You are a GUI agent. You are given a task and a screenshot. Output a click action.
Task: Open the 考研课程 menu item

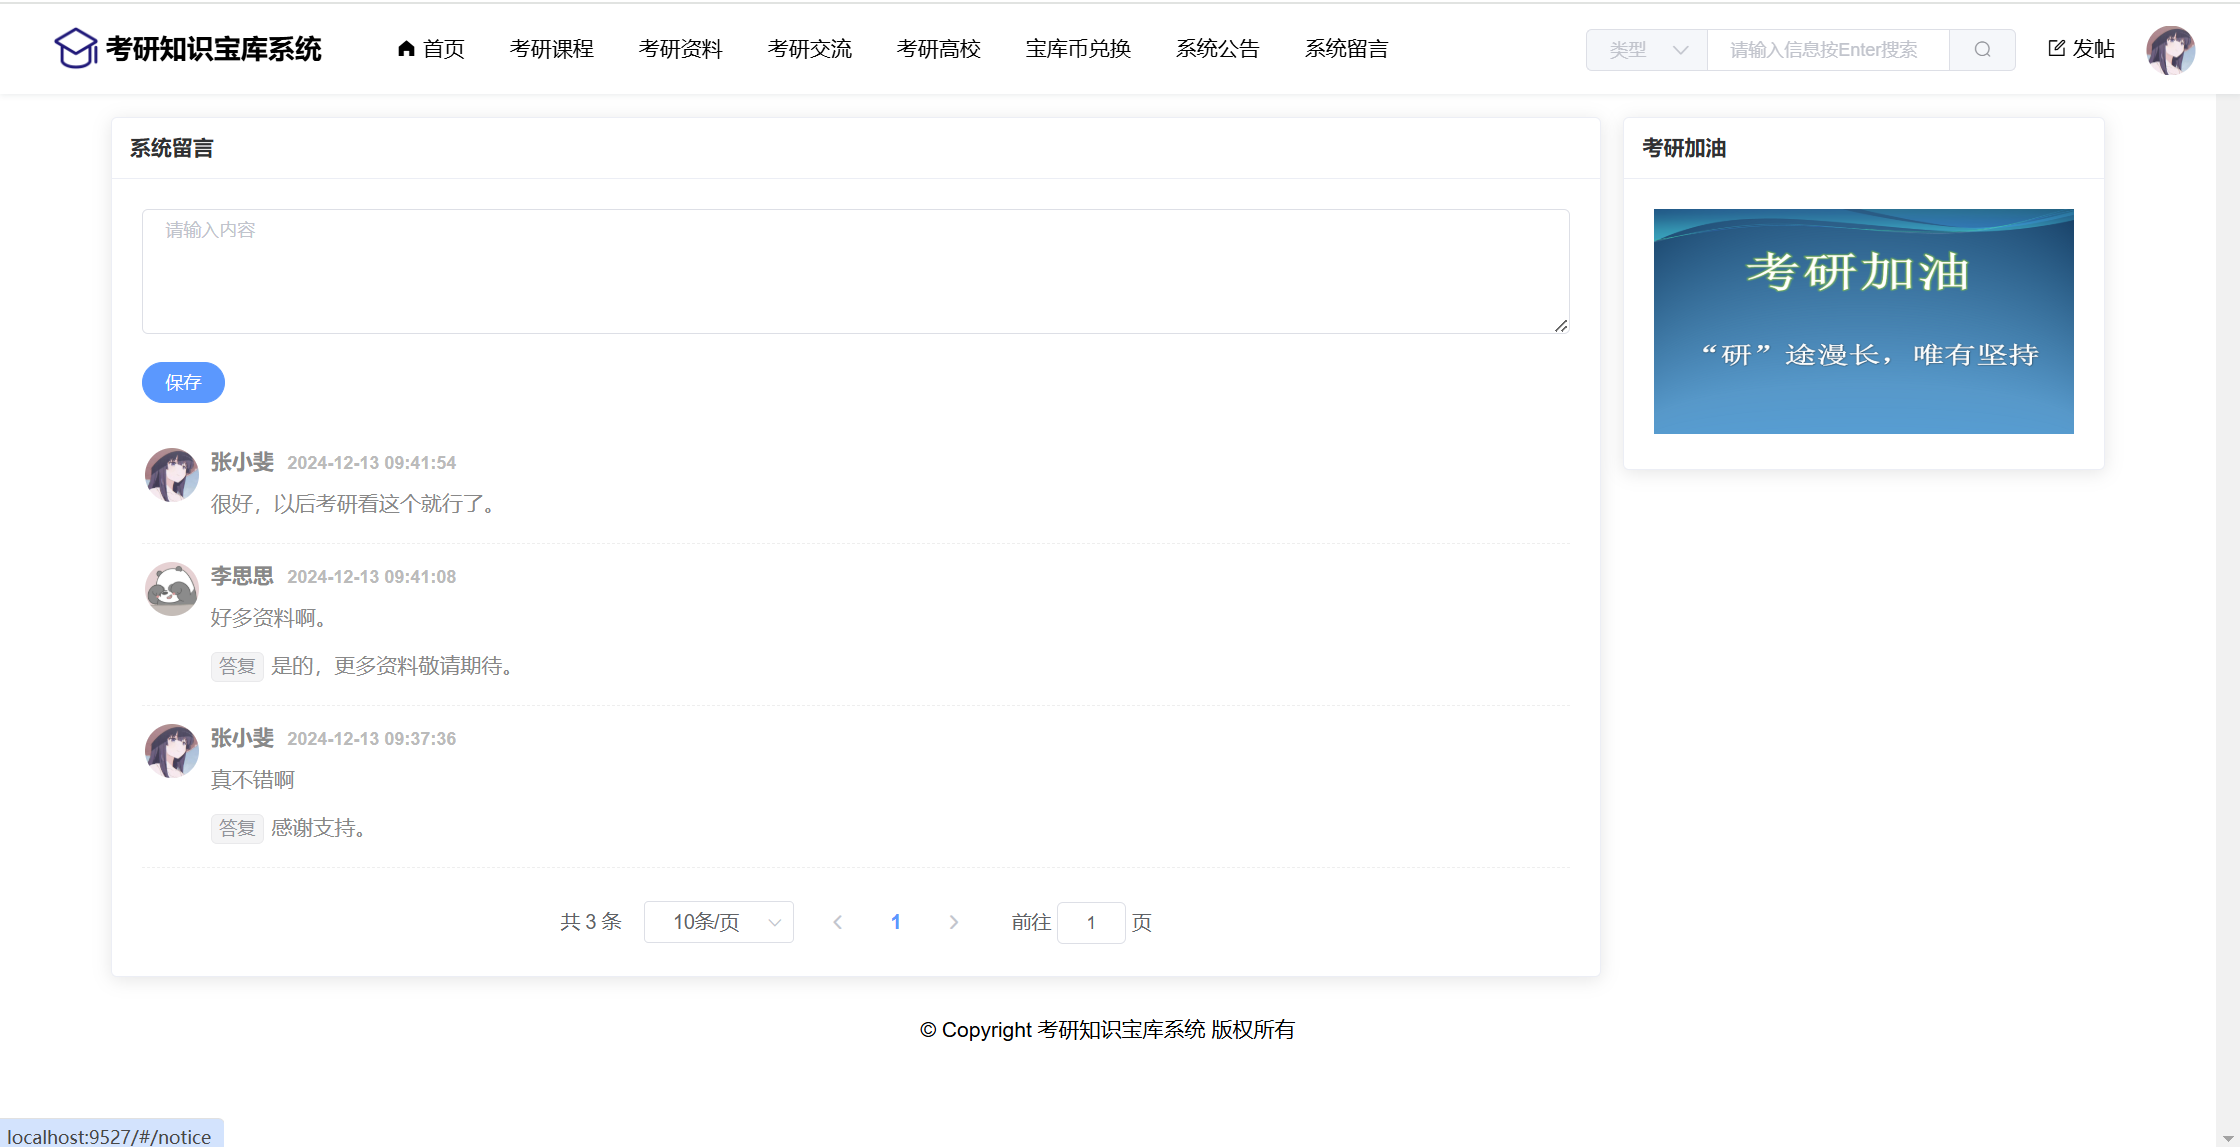coord(551,48)
